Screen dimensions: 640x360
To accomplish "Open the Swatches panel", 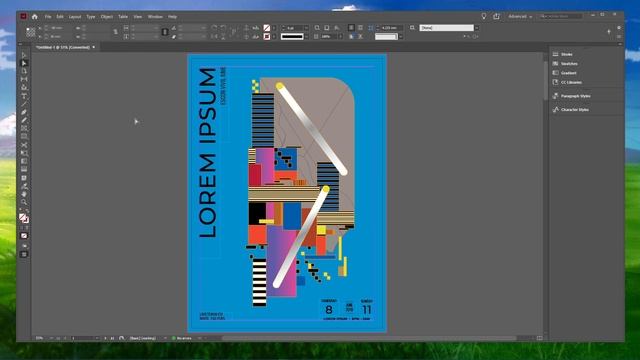I will (569, 64).
